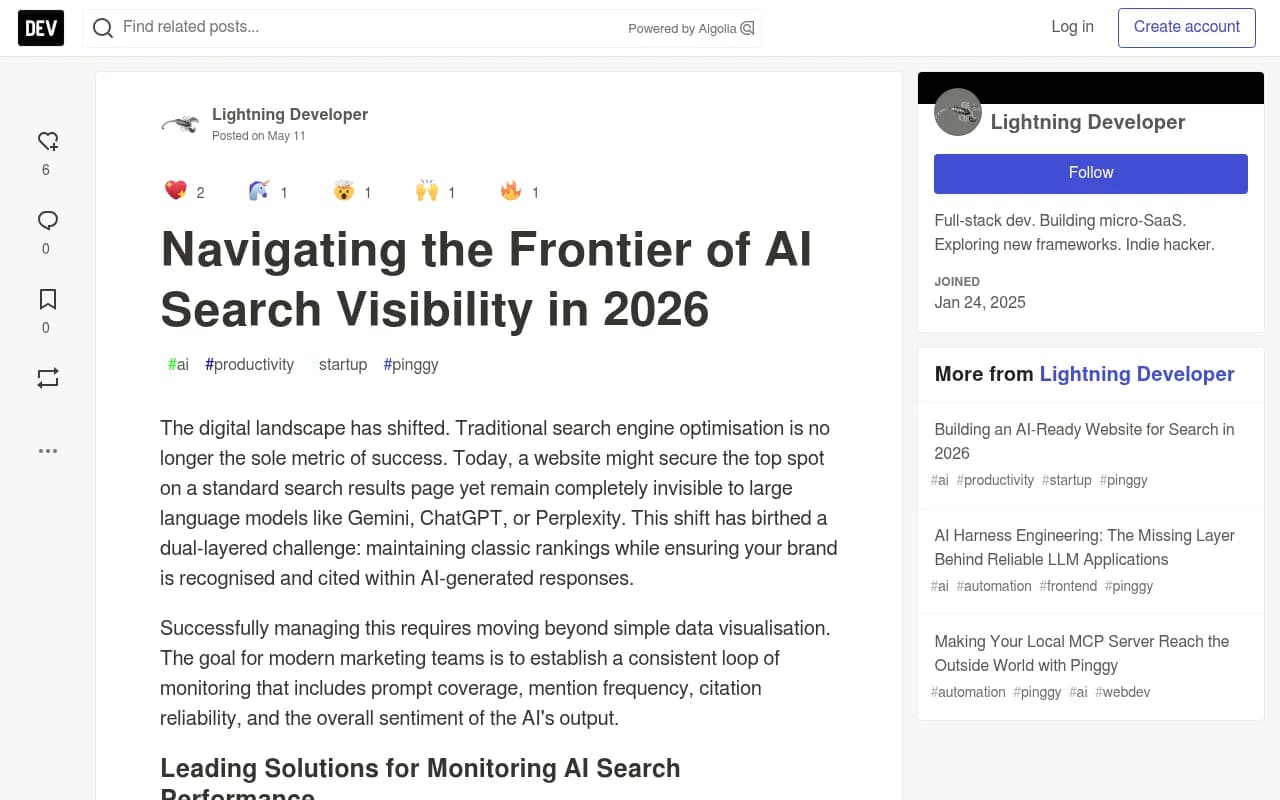
Task: Click the #webdev tag under MCP Server post
Action: point(1122,692)
